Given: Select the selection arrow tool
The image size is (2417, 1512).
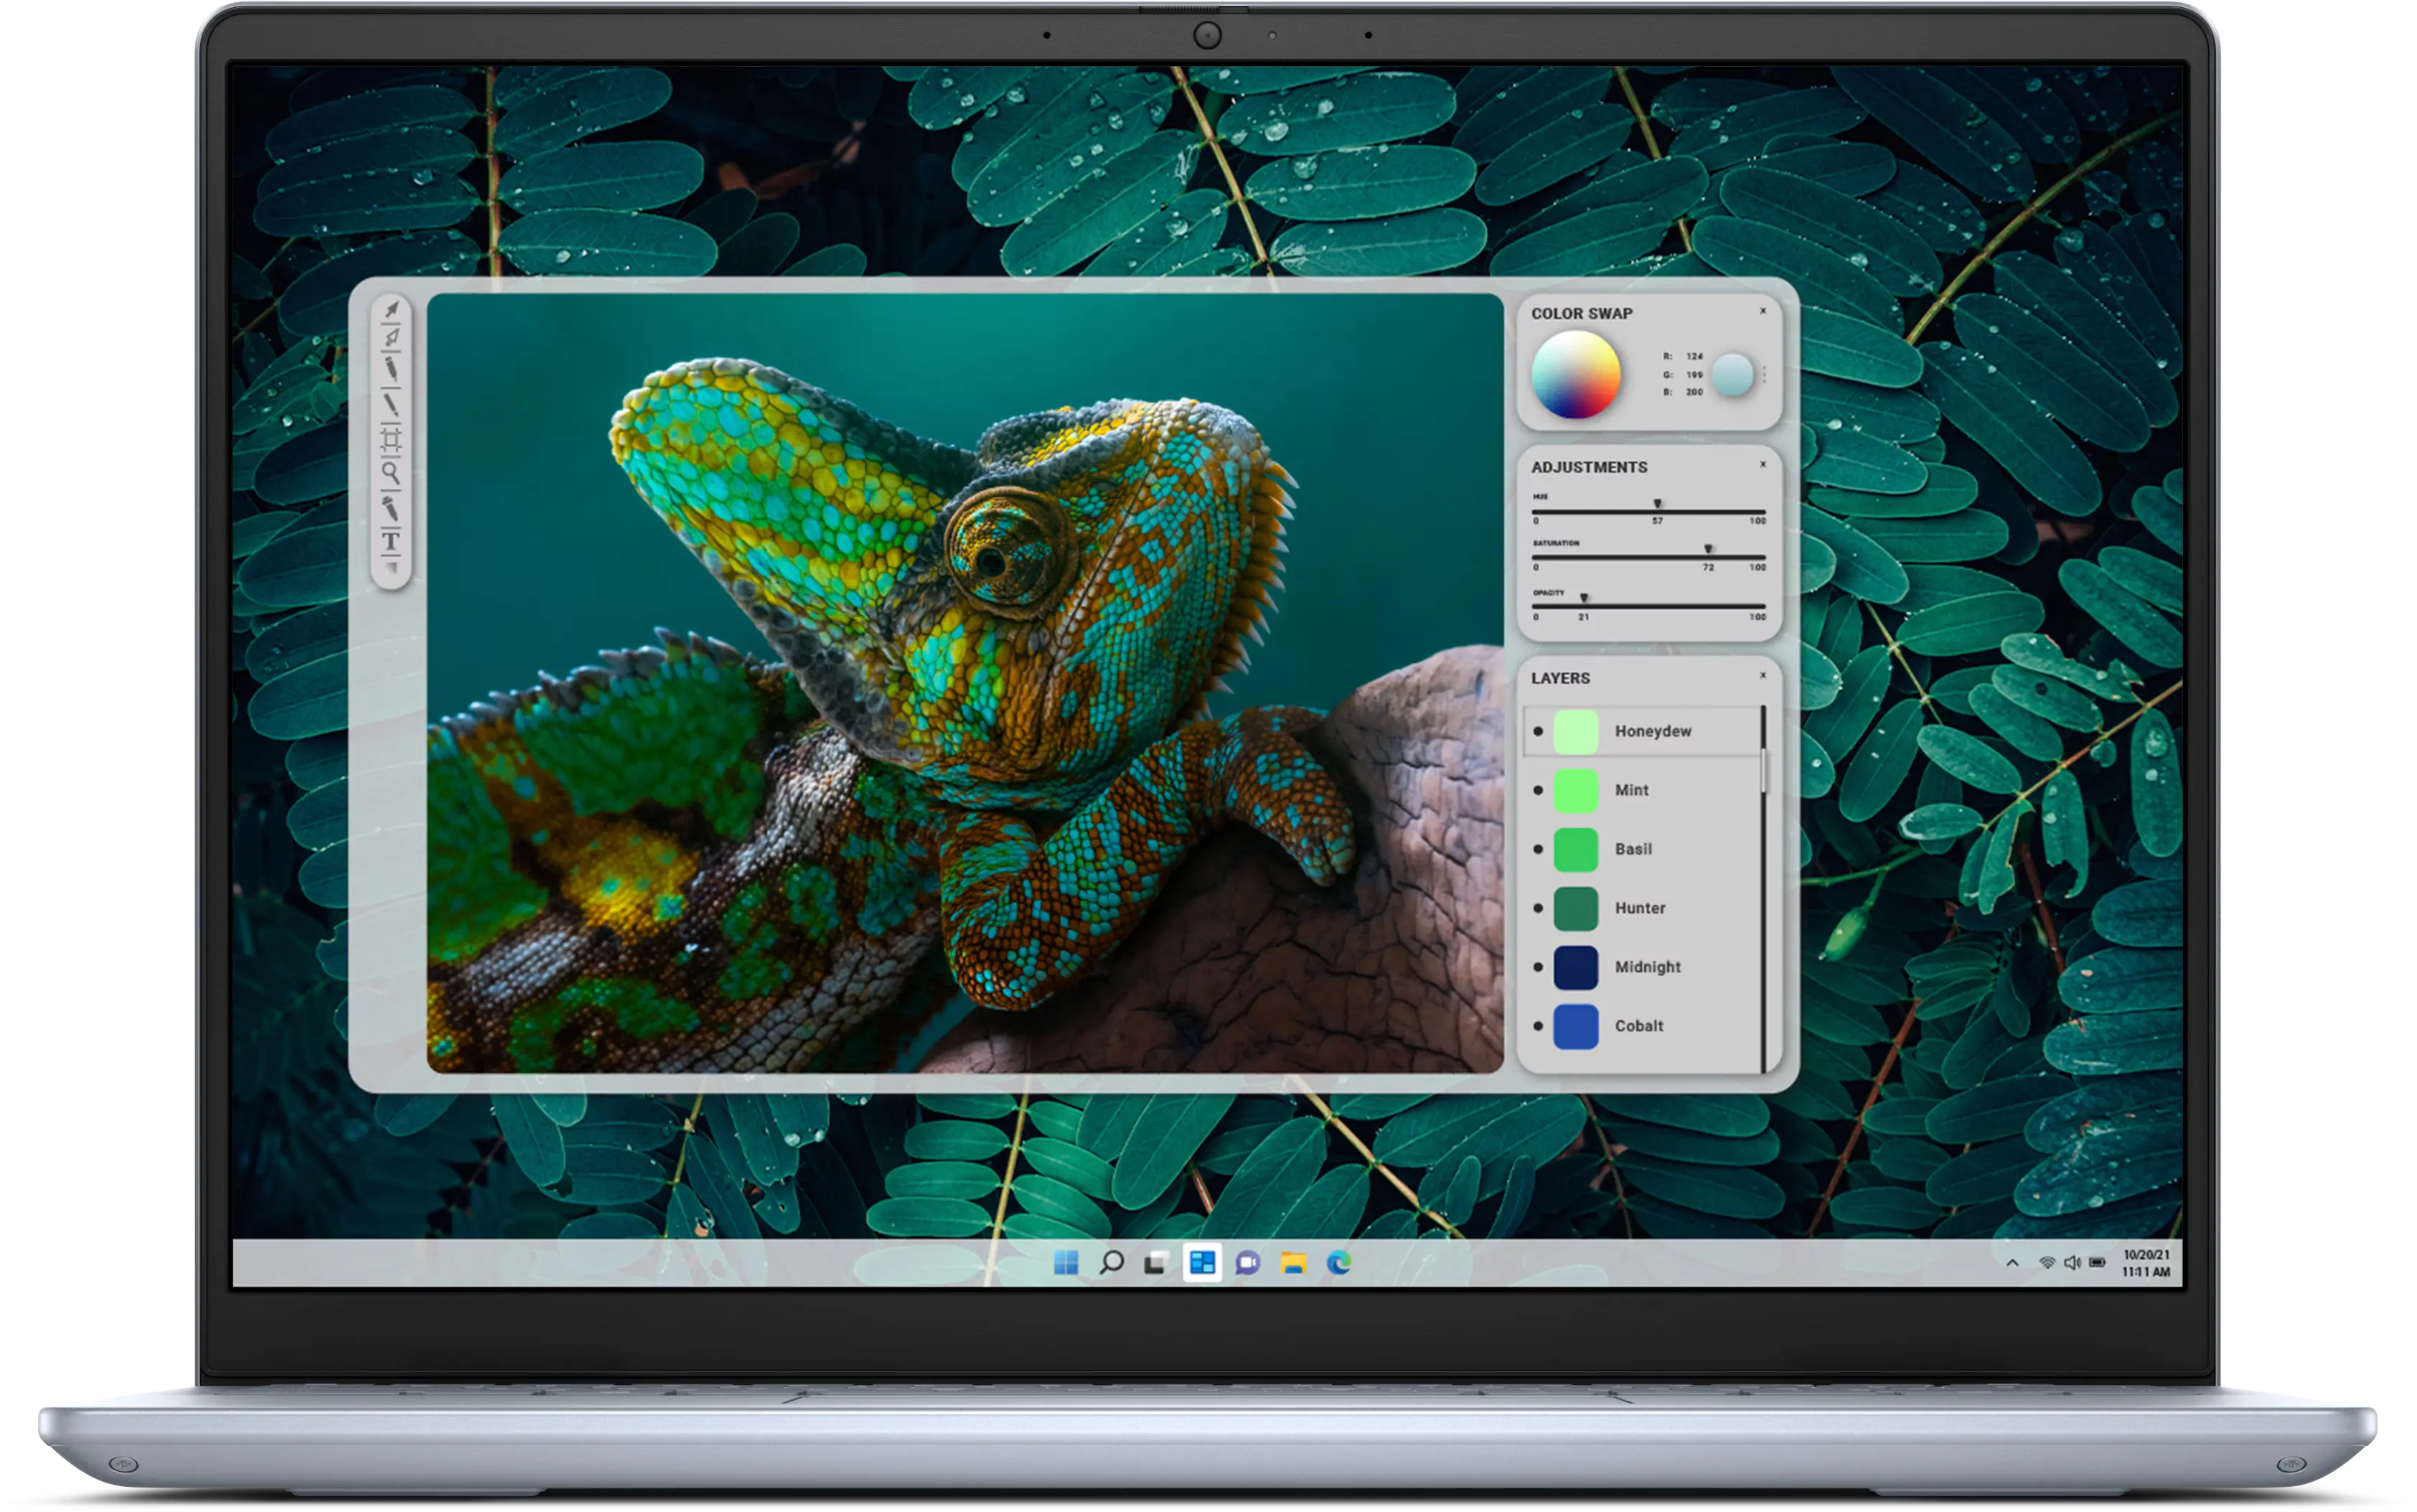Looking at the screenshot, I should coord(392,310).
